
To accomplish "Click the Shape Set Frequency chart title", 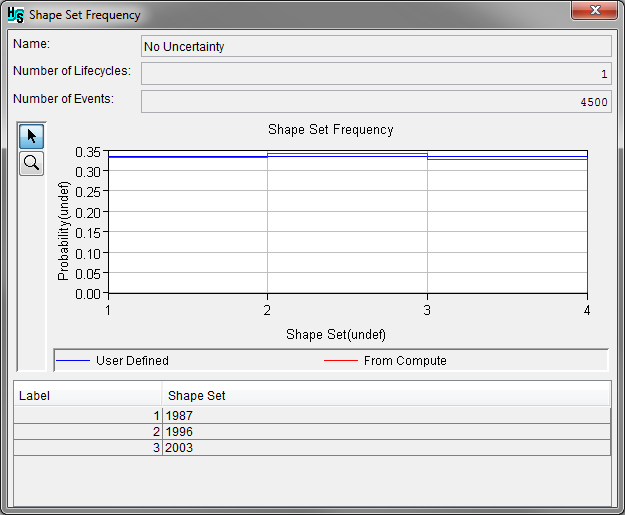I will (331, 130).
